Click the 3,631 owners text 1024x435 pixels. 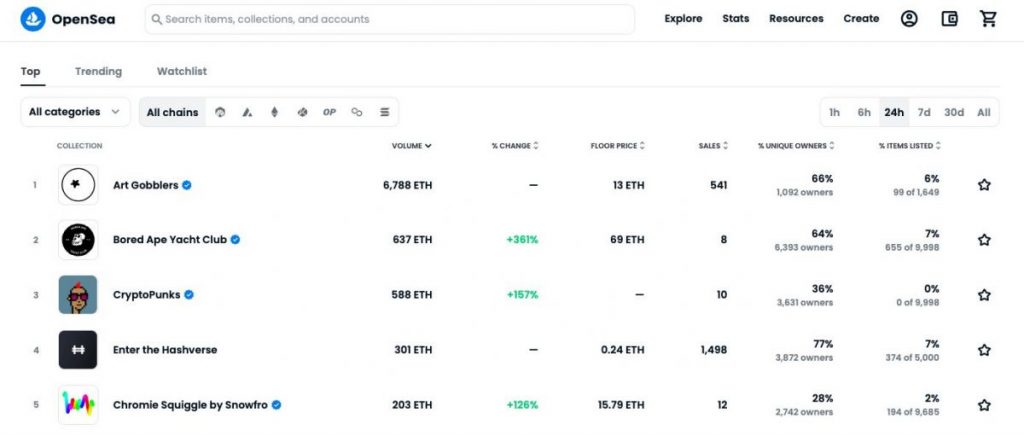805,302
